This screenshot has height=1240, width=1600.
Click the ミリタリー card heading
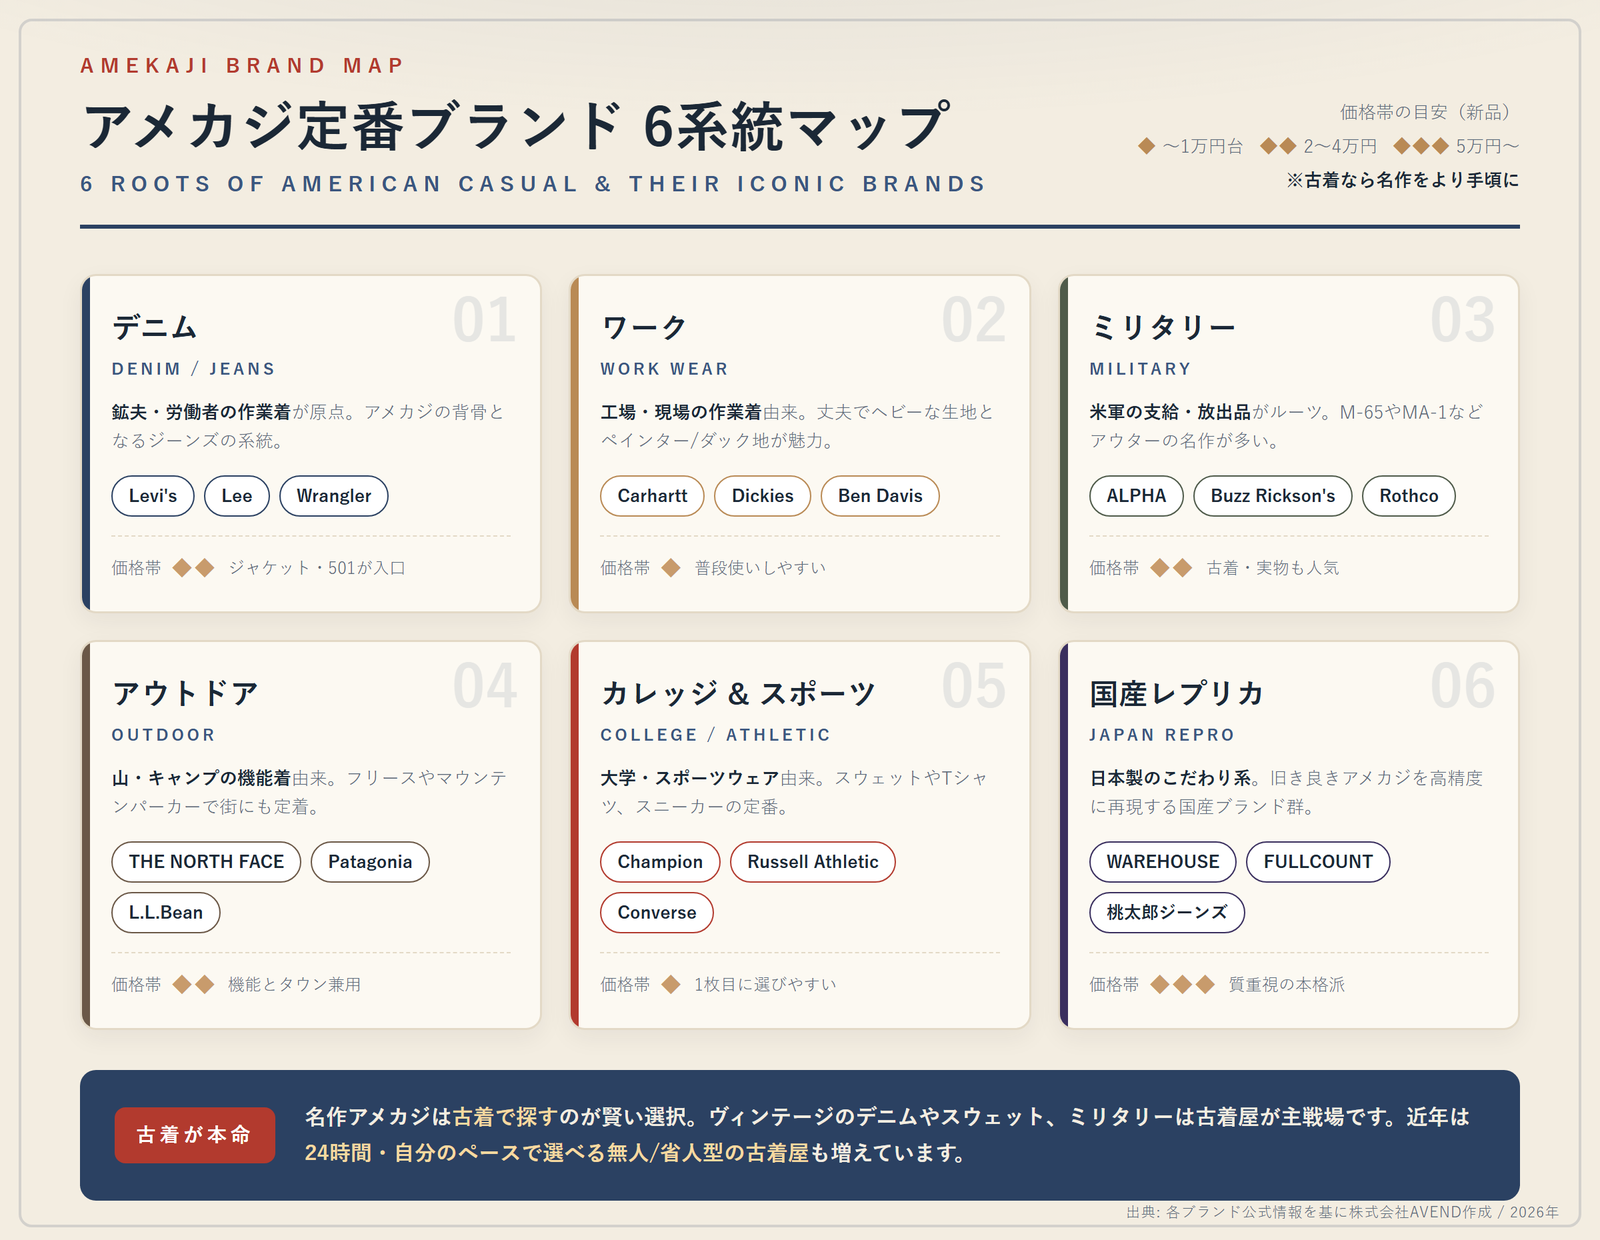point(1163,327)
